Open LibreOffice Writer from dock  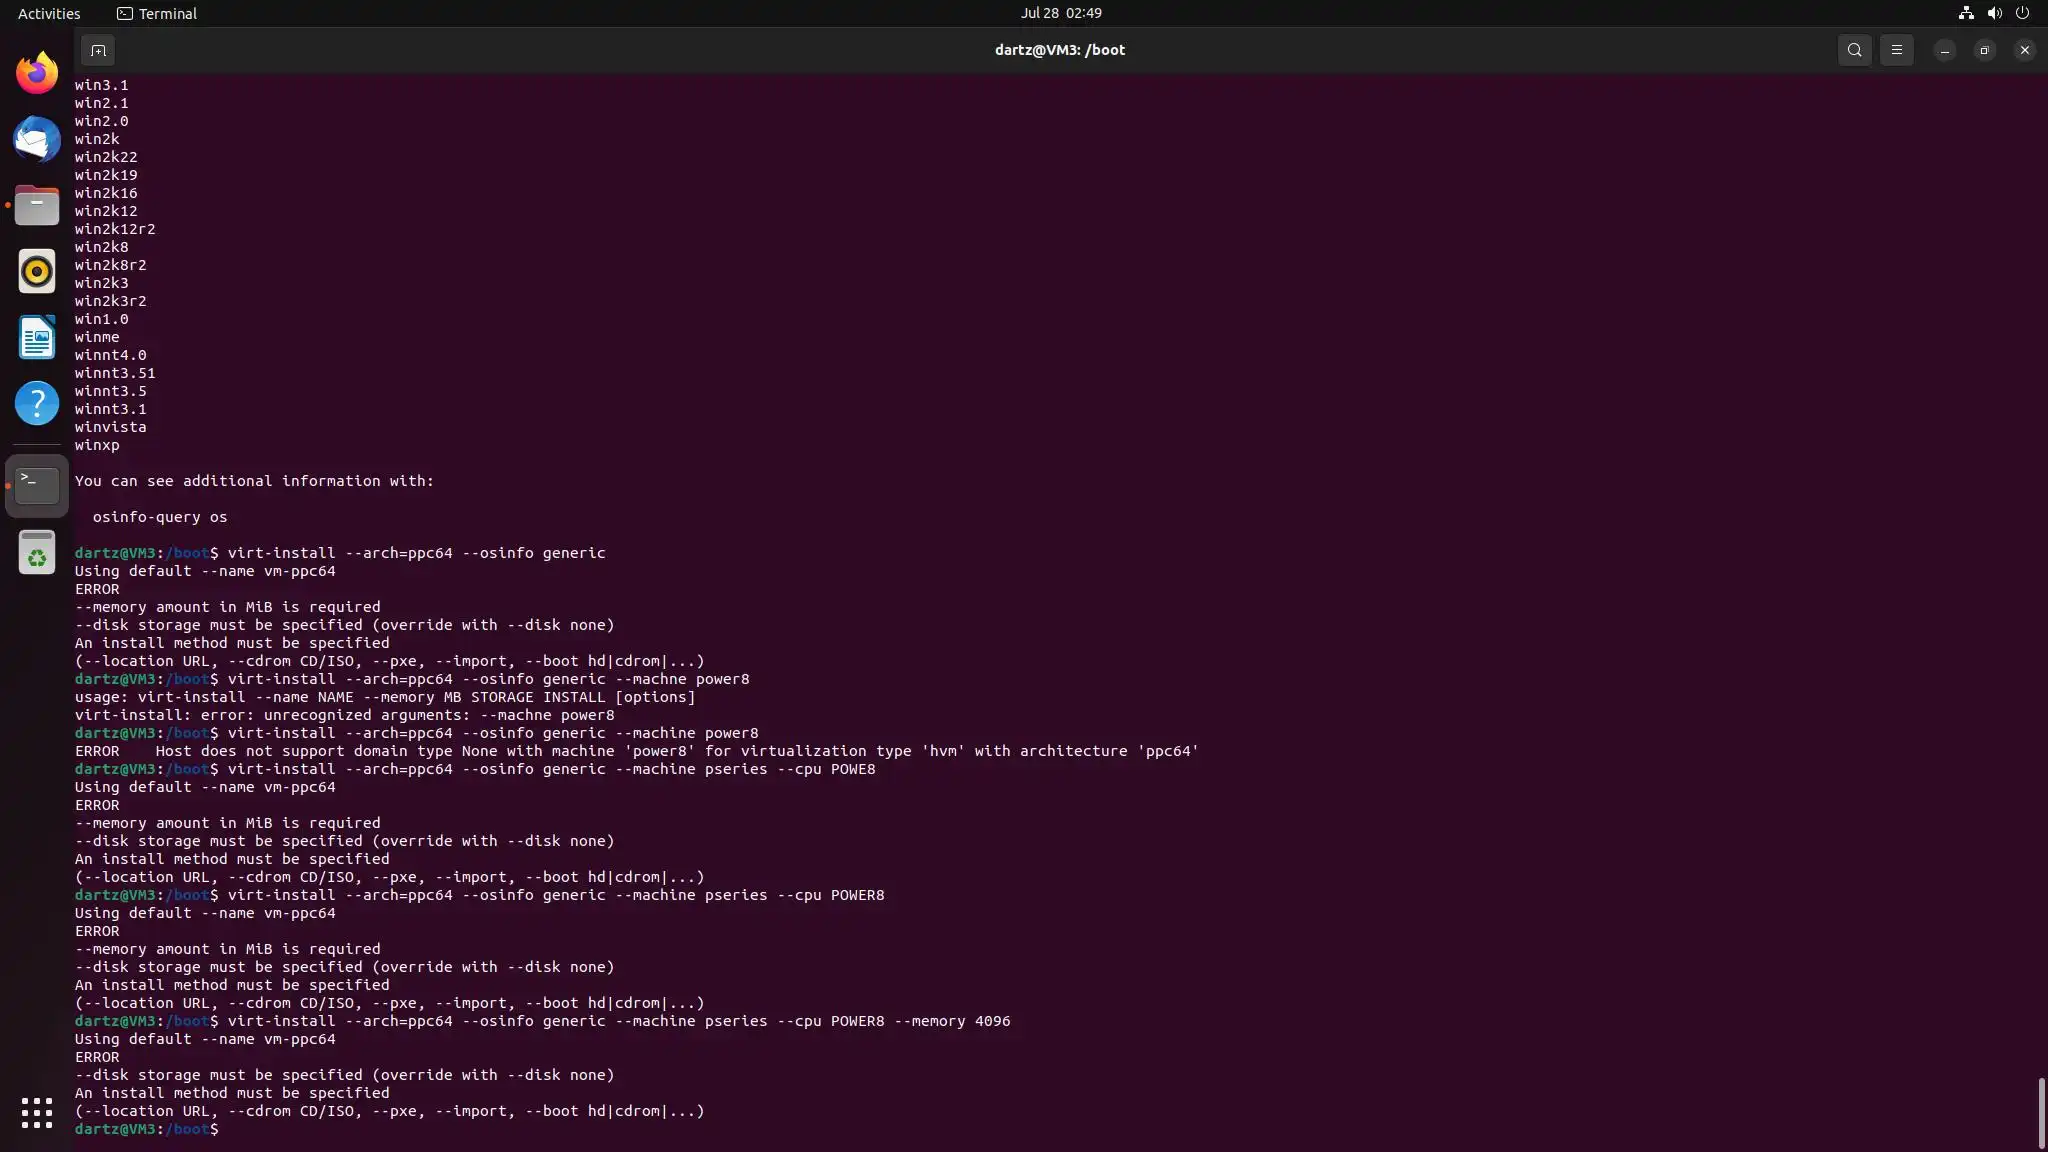click(x=37, y=337)
